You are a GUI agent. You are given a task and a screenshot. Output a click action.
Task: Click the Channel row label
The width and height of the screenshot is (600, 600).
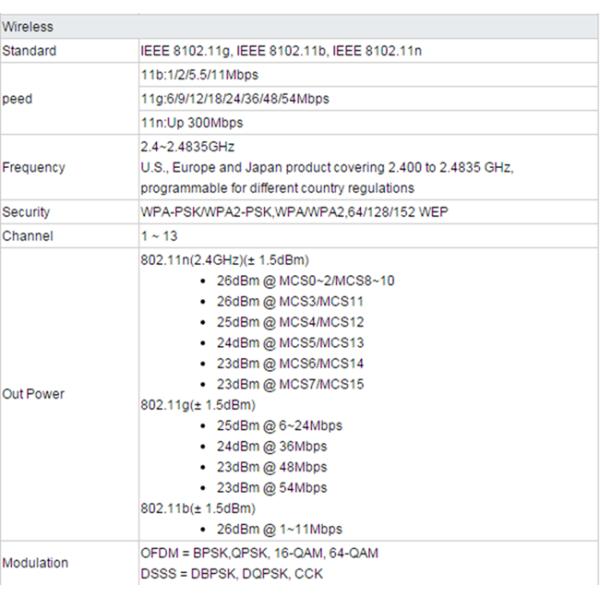[28, 236]
